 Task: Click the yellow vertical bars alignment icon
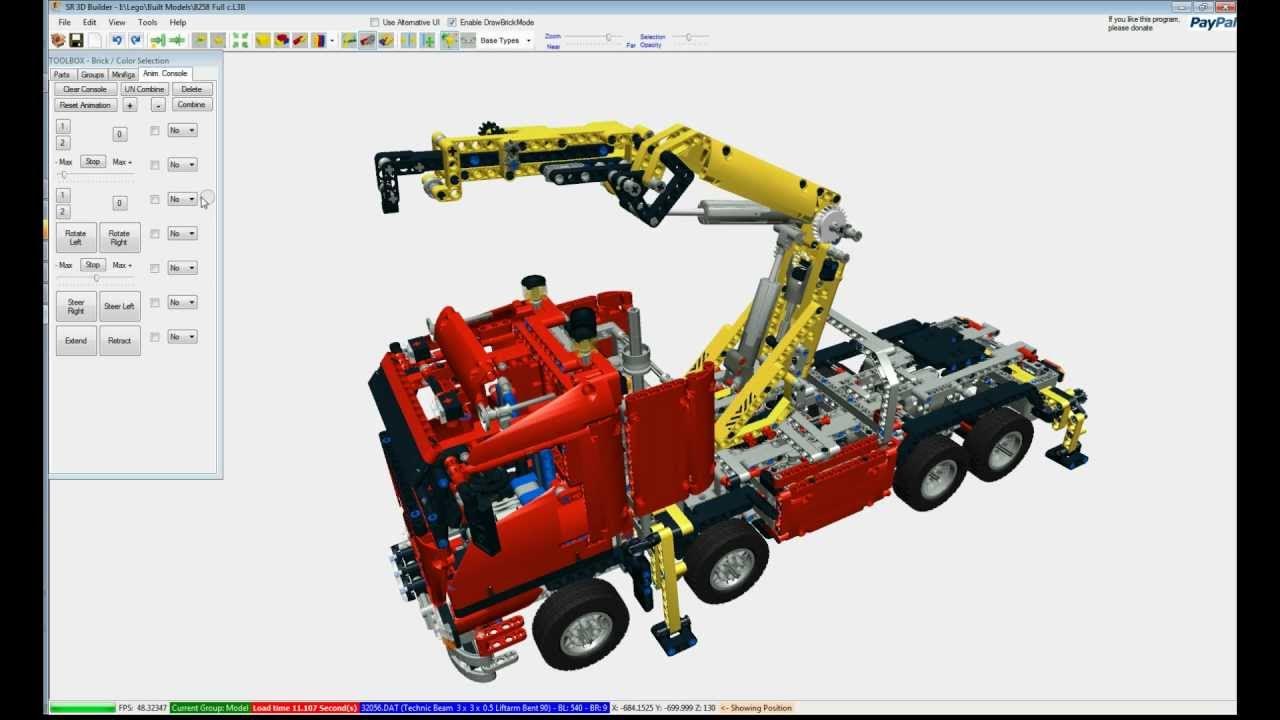point(407,40)
